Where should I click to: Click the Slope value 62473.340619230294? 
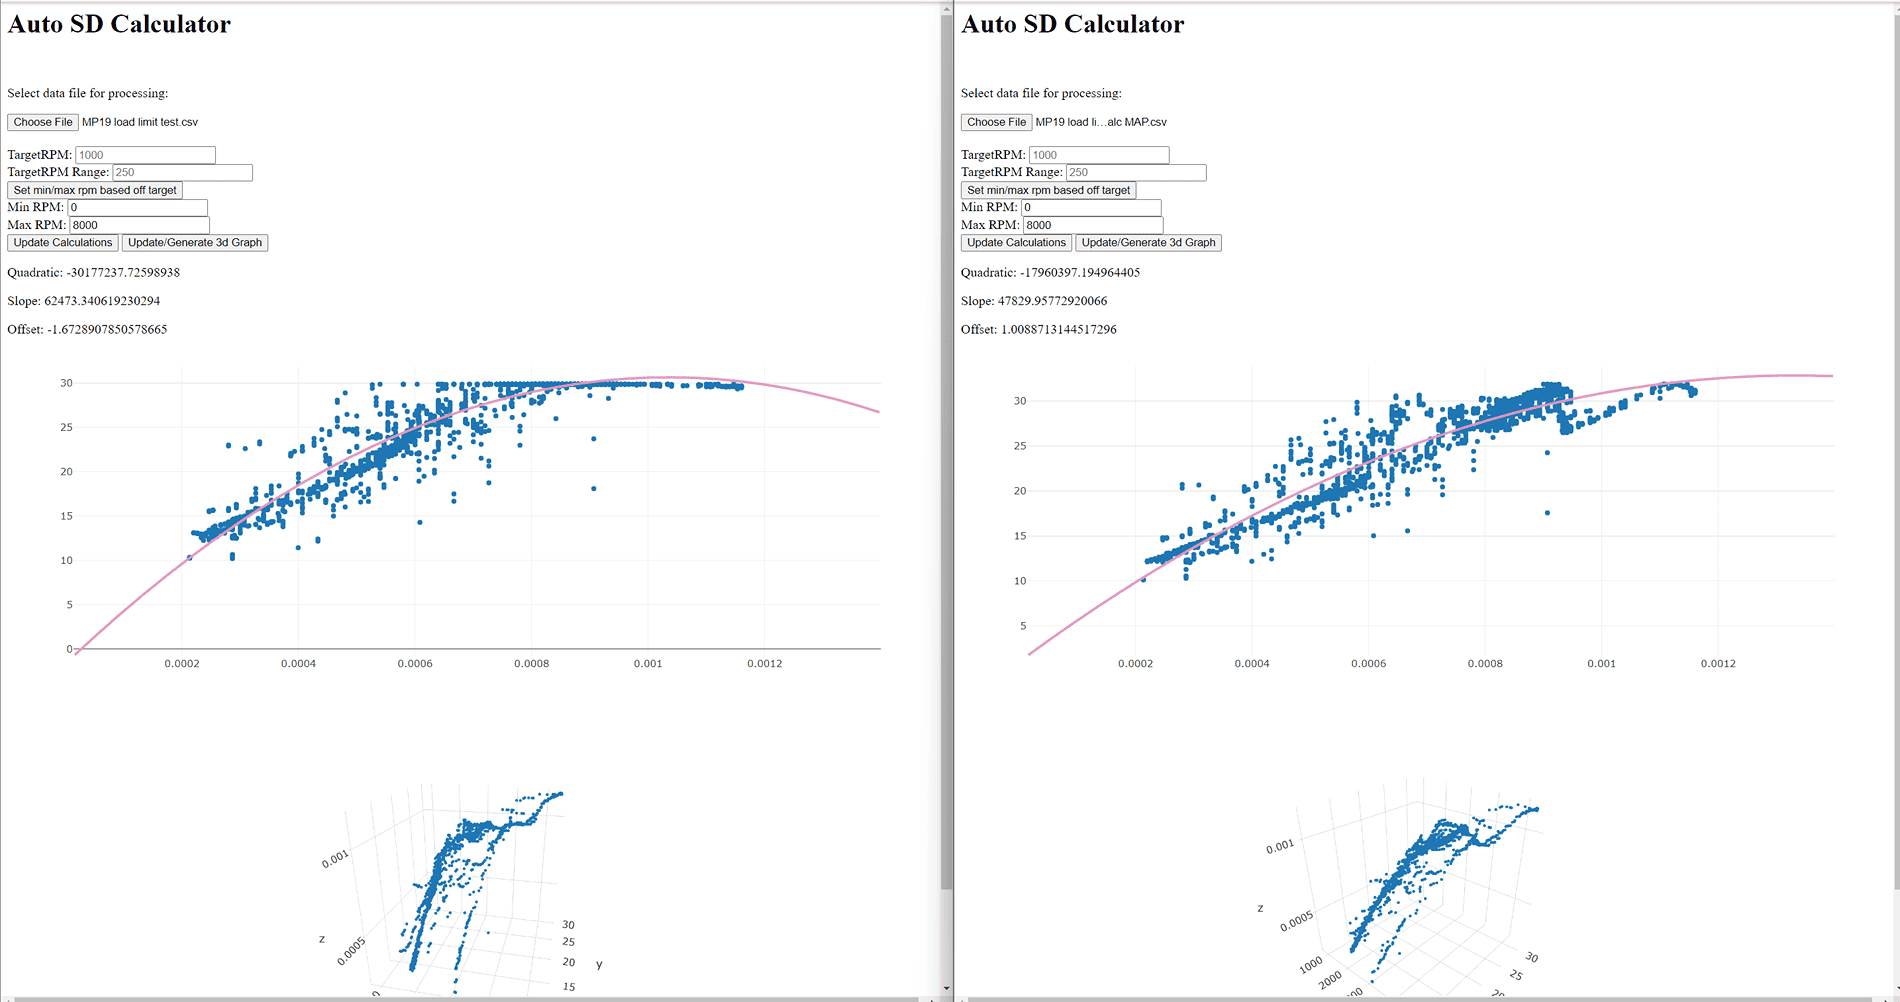click(102, 301)
